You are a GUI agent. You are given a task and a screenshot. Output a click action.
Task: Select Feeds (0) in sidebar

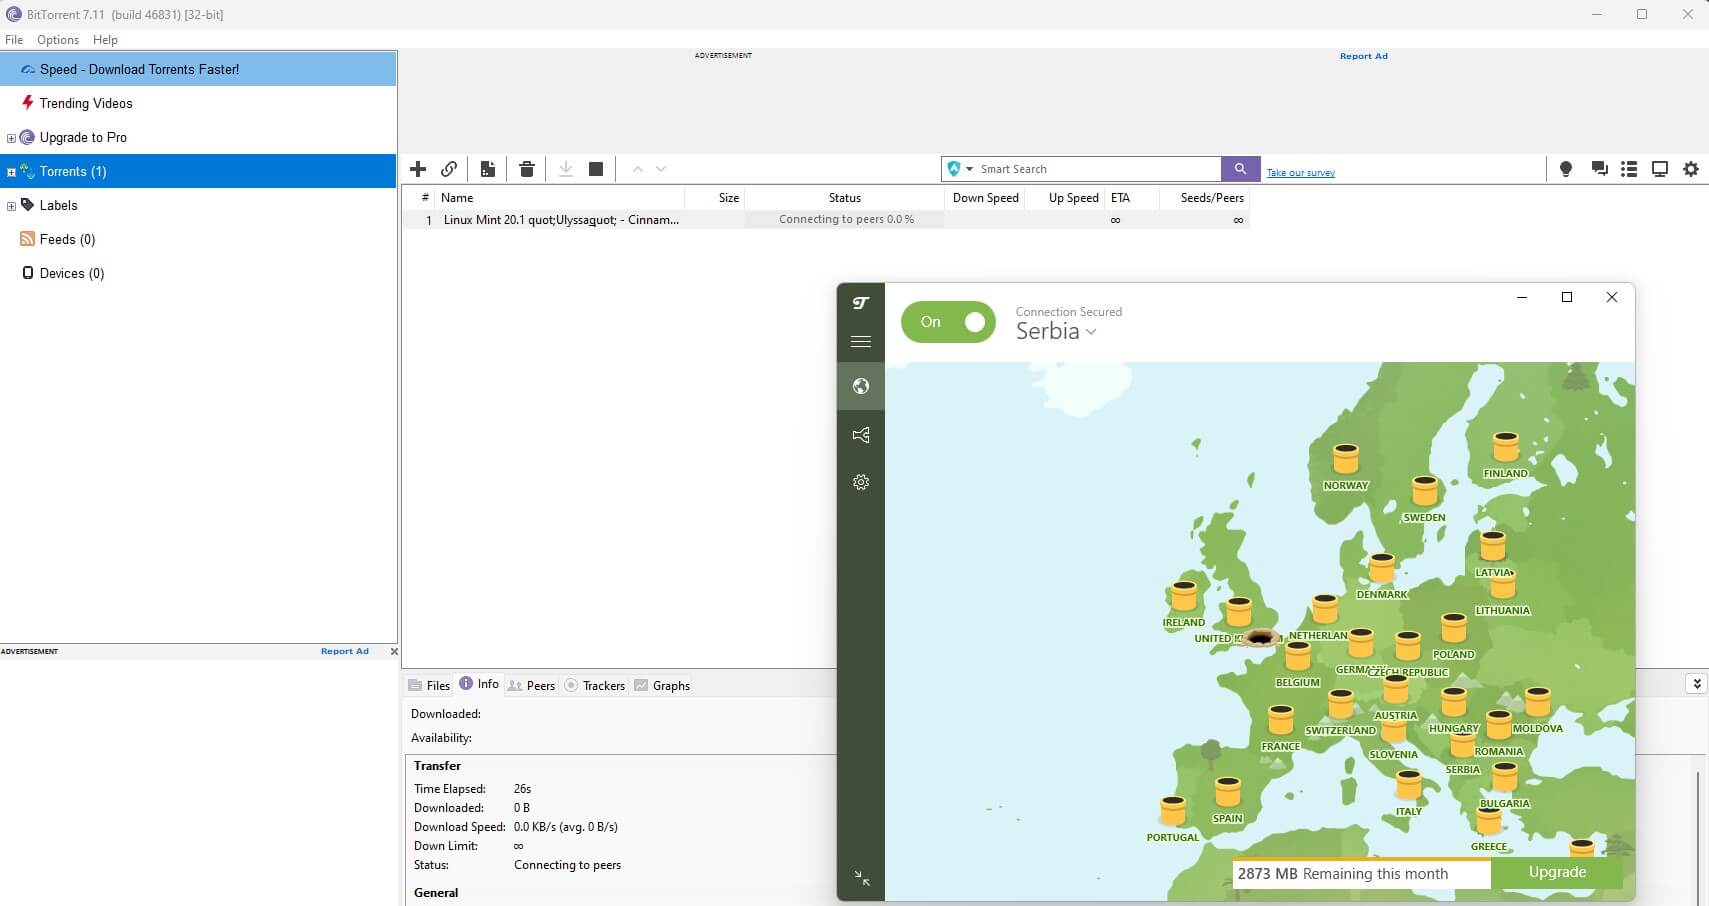coord(198,239)
